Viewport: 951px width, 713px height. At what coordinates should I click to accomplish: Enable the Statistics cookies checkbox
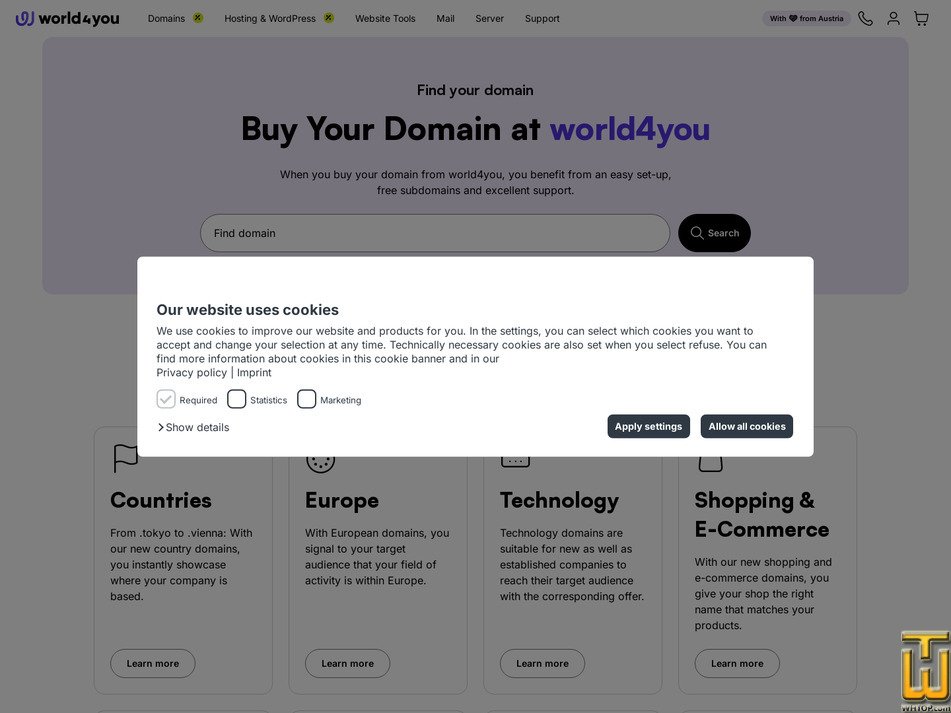point(237,398)
